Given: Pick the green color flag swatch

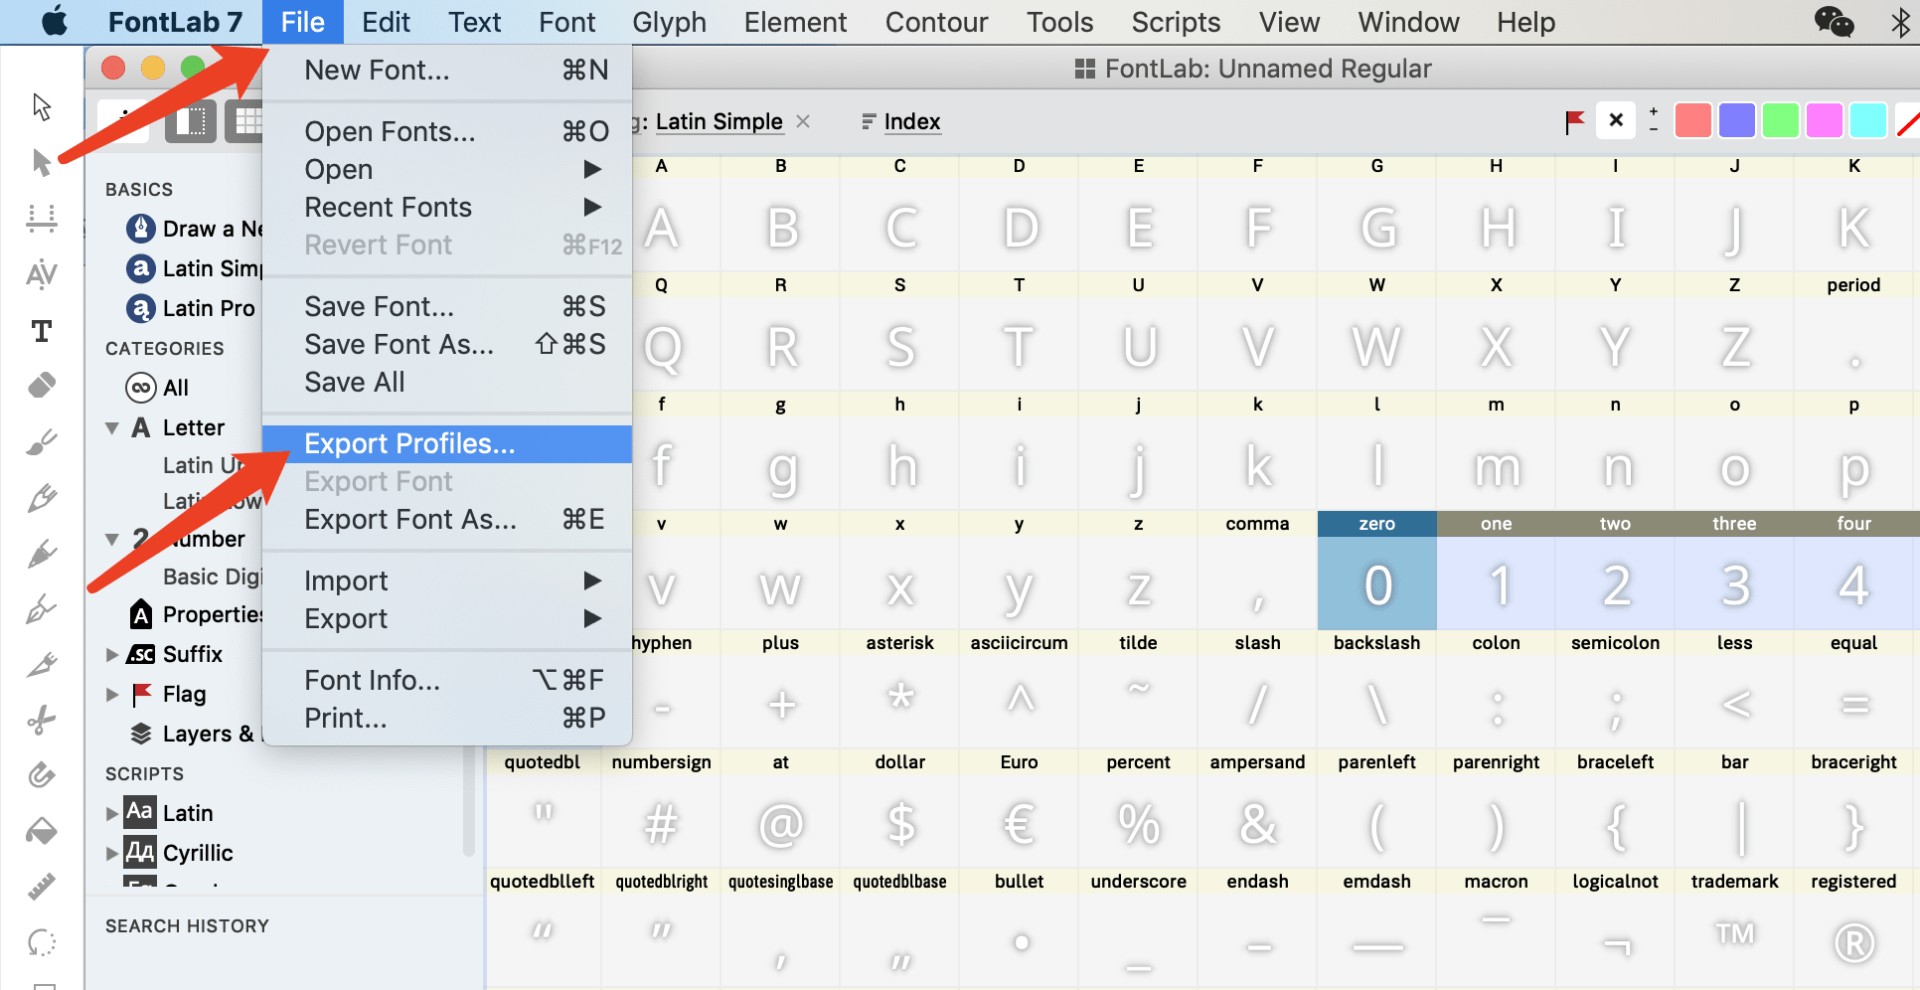Looking at the screenshot, I should click(x=1780, y=122).
